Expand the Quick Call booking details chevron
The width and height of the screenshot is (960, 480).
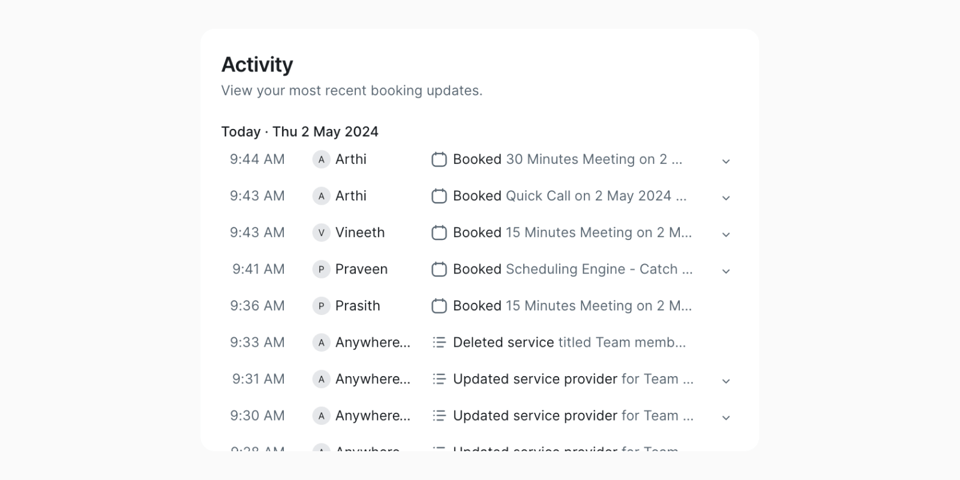[x=726, y=198]
